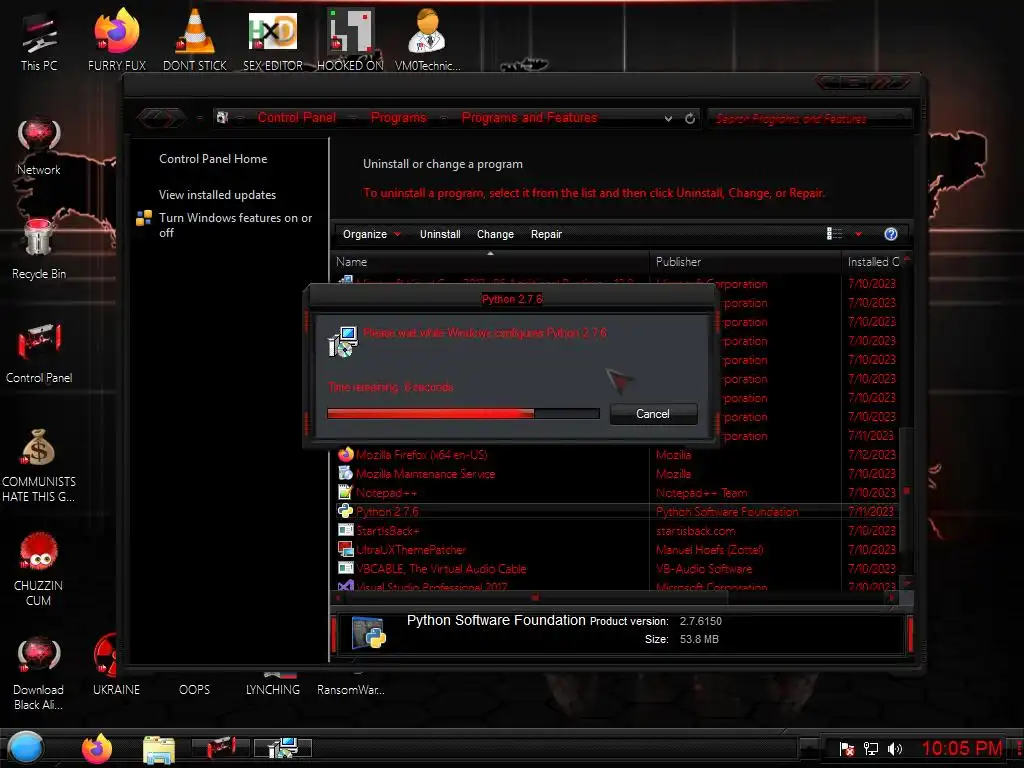The image size is (1024, 768).
Task: Open the Organize dropdown menu
Action: (372, 234)
